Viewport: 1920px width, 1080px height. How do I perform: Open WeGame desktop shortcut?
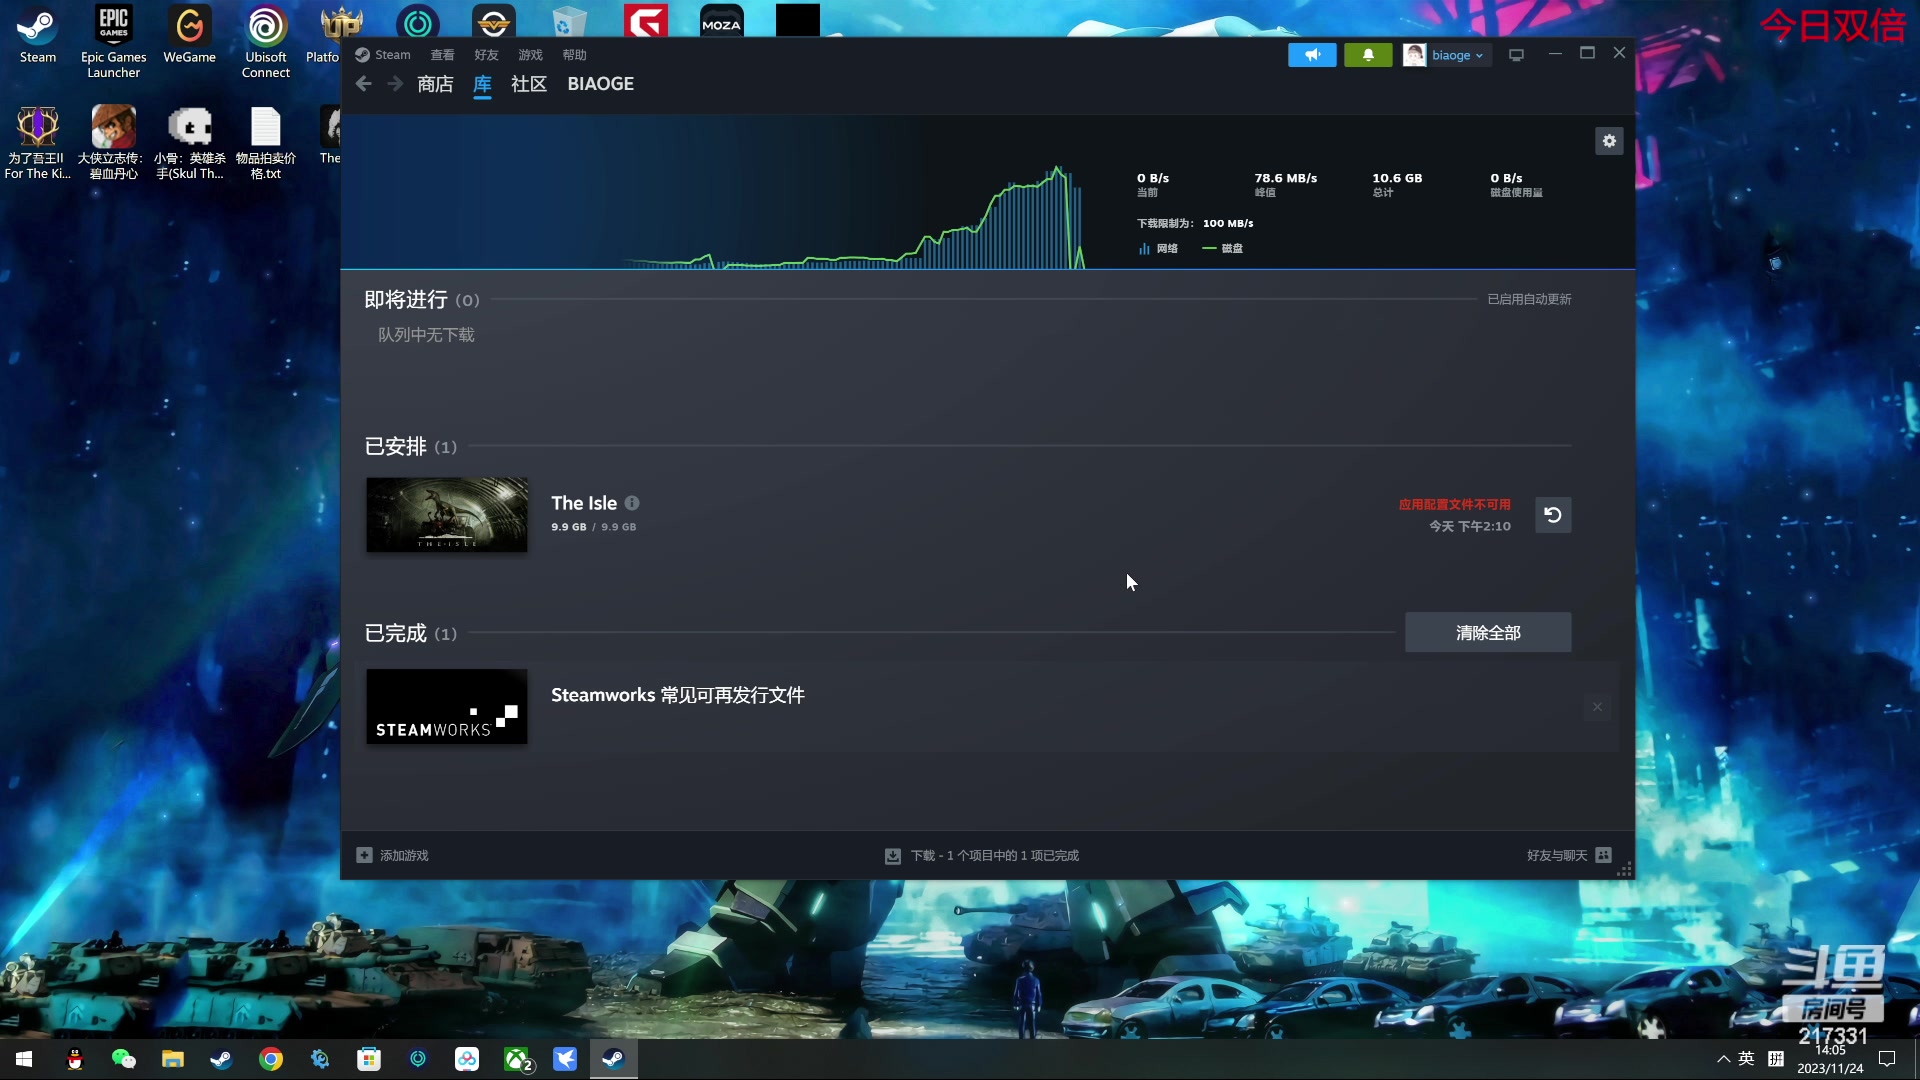pos(190,36)
